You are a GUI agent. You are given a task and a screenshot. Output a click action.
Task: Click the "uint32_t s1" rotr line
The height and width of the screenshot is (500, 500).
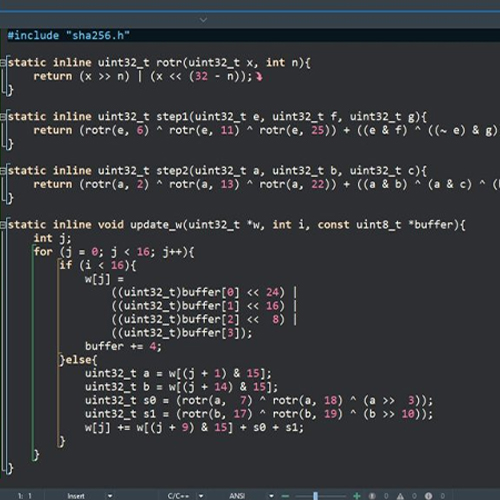259,414
